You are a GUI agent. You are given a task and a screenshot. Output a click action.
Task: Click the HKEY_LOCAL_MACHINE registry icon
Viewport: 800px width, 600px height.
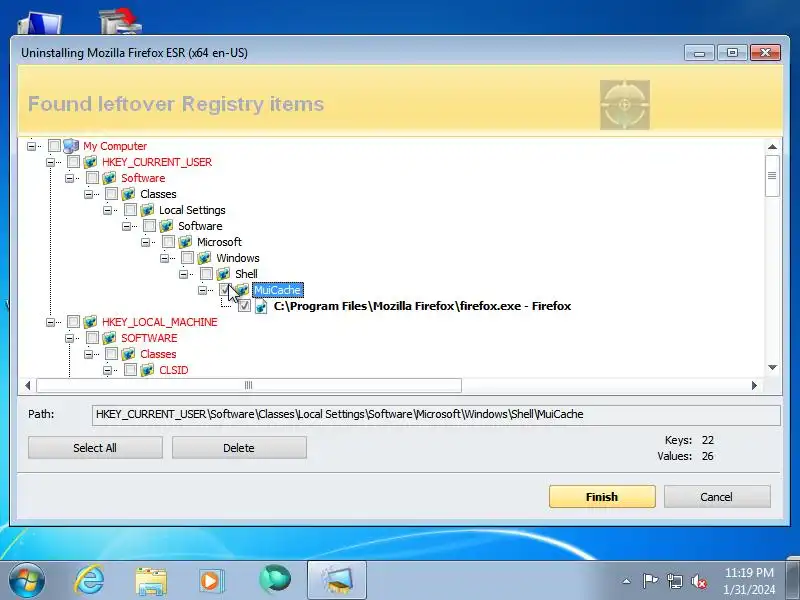90,322
